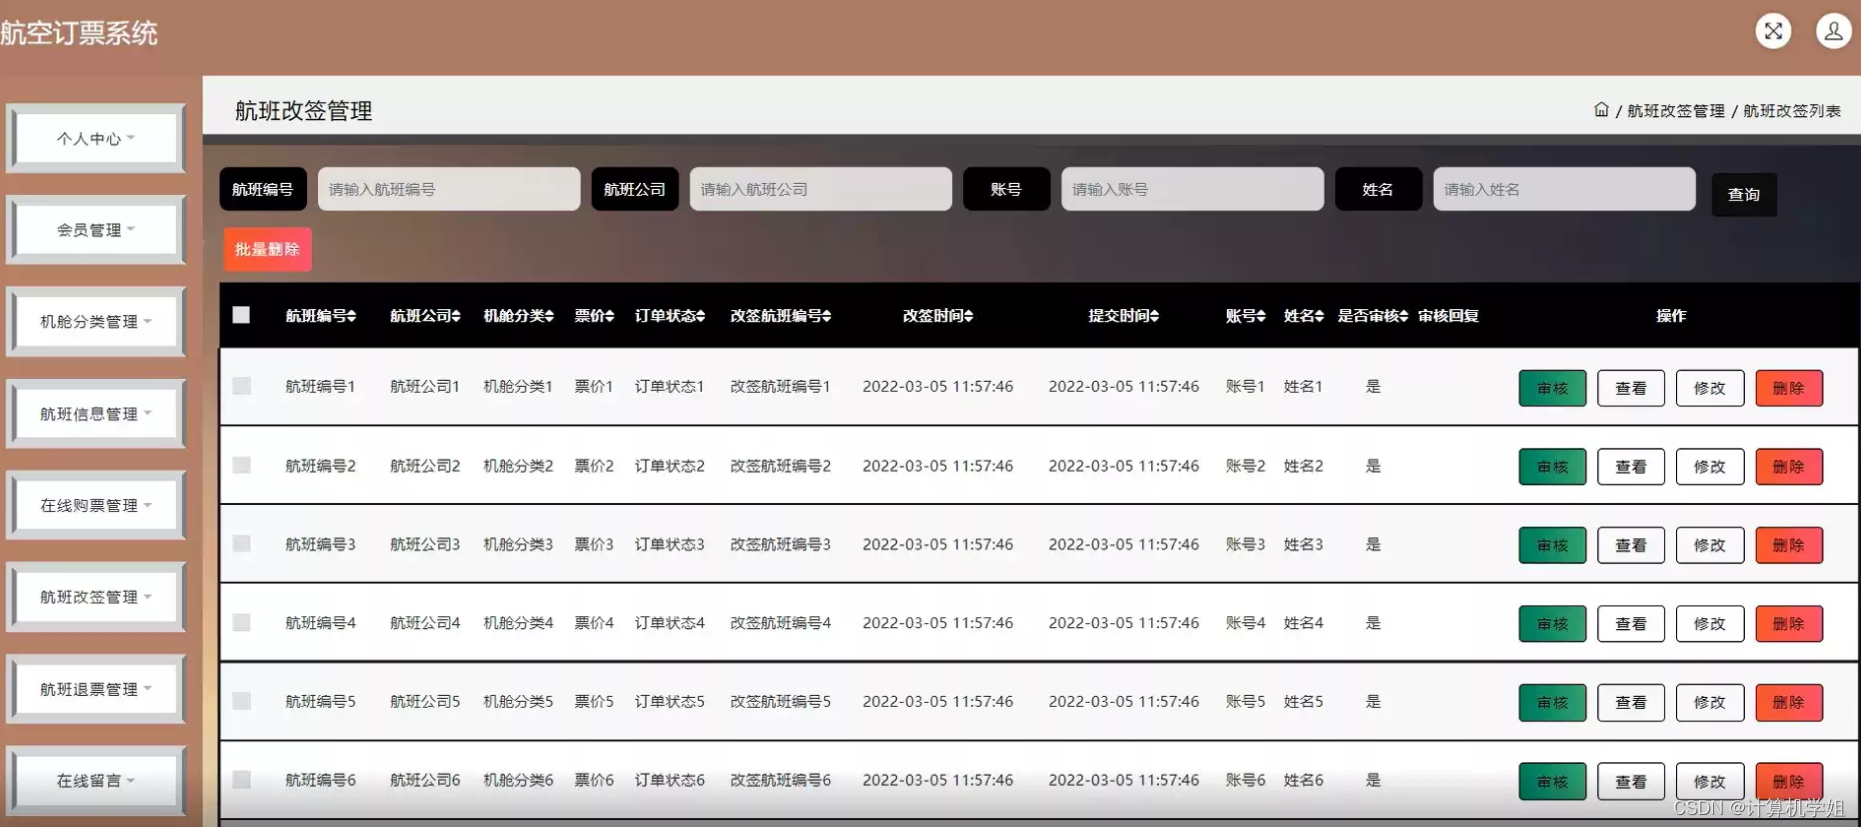
Task: Expand the 航班信息管理 sidebar menu
Action: pos(96,413)
